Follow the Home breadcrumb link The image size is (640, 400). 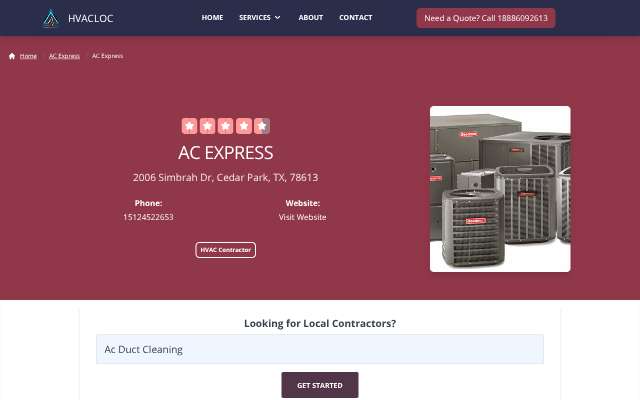point(28,56)
